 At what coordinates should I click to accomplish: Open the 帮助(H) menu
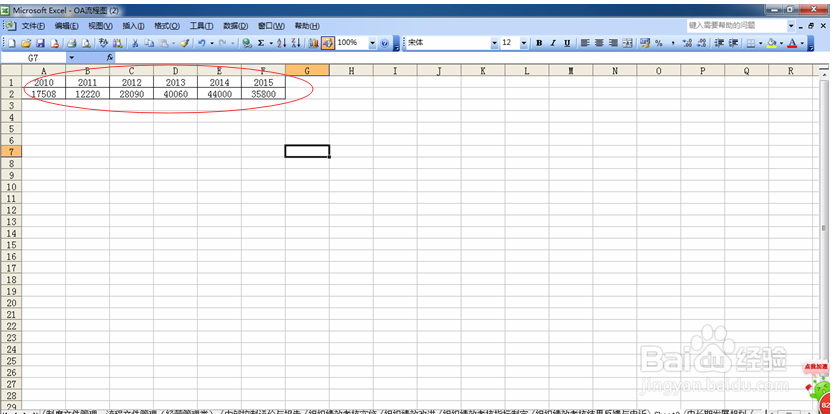coord(307,26)
